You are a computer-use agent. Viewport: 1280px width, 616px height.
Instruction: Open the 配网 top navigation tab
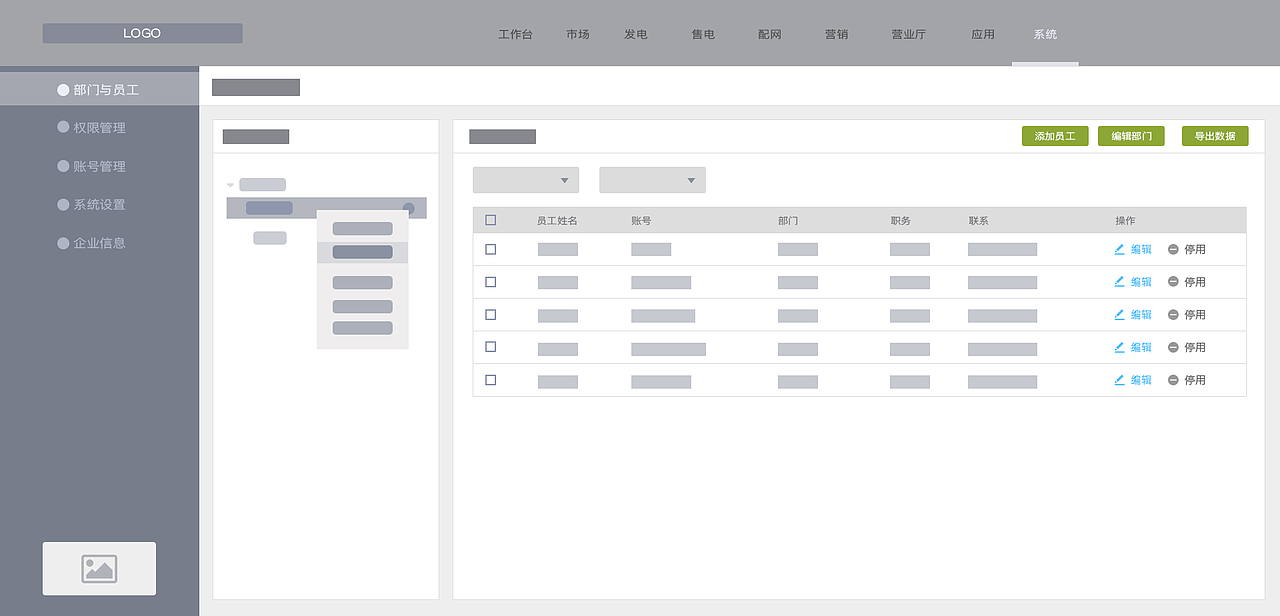pos(770,34)
